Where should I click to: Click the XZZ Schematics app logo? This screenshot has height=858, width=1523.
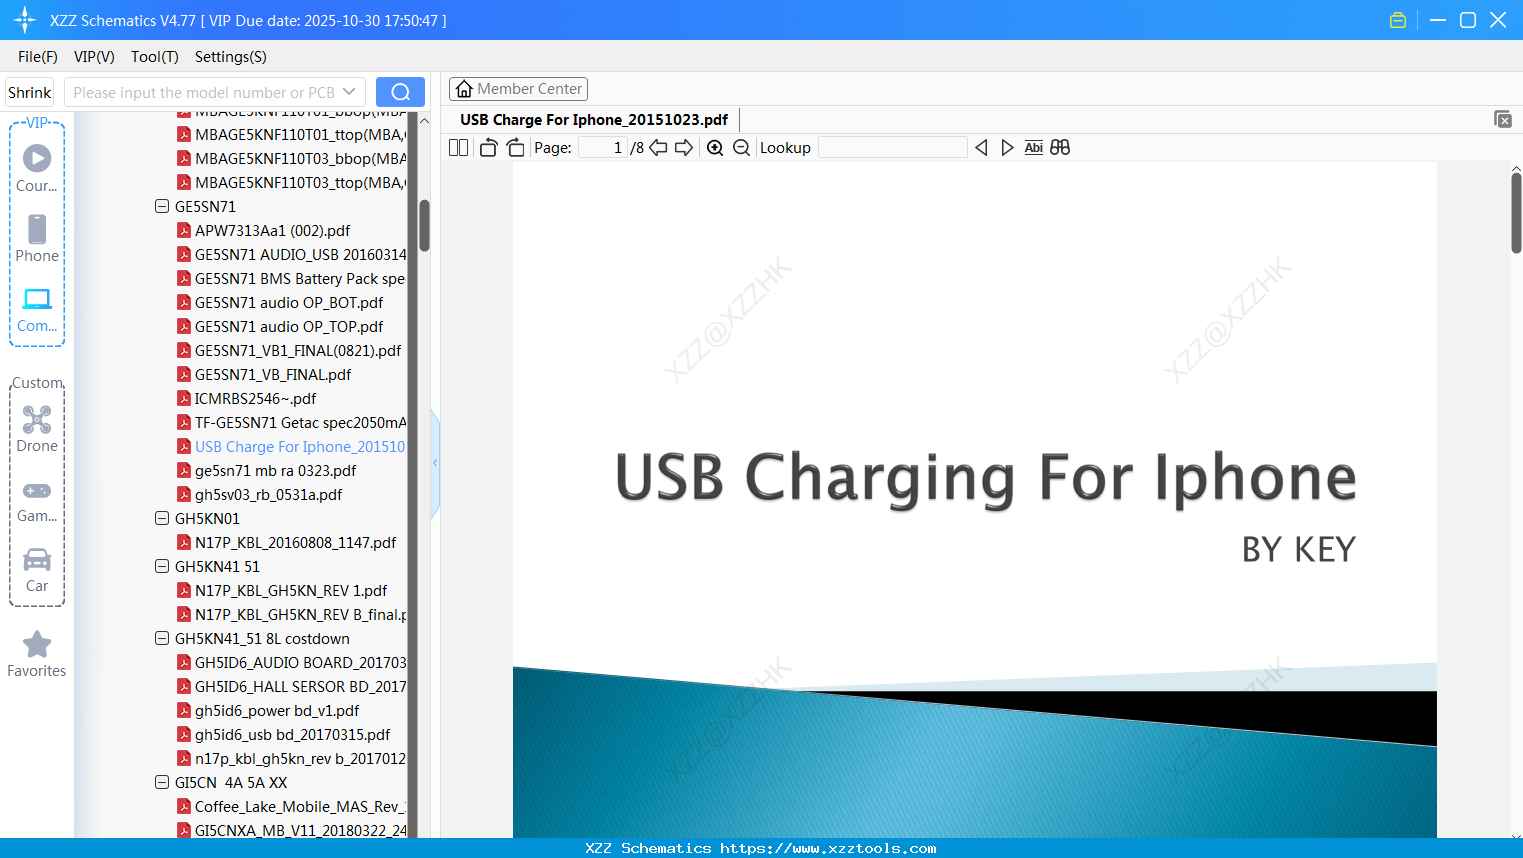[25, 20]
